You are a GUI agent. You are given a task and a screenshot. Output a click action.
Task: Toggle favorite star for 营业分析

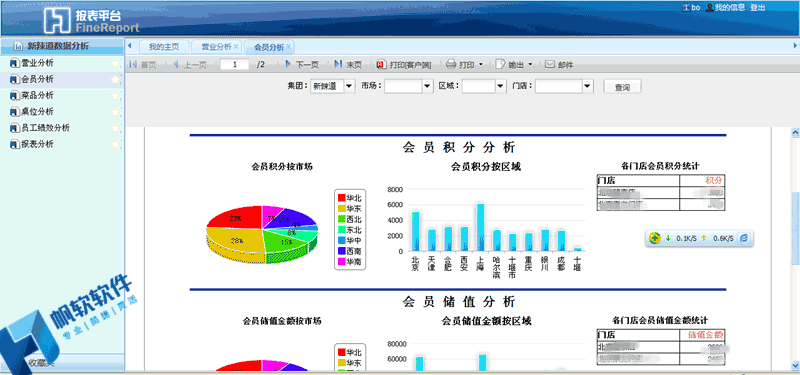coord(116,63)
